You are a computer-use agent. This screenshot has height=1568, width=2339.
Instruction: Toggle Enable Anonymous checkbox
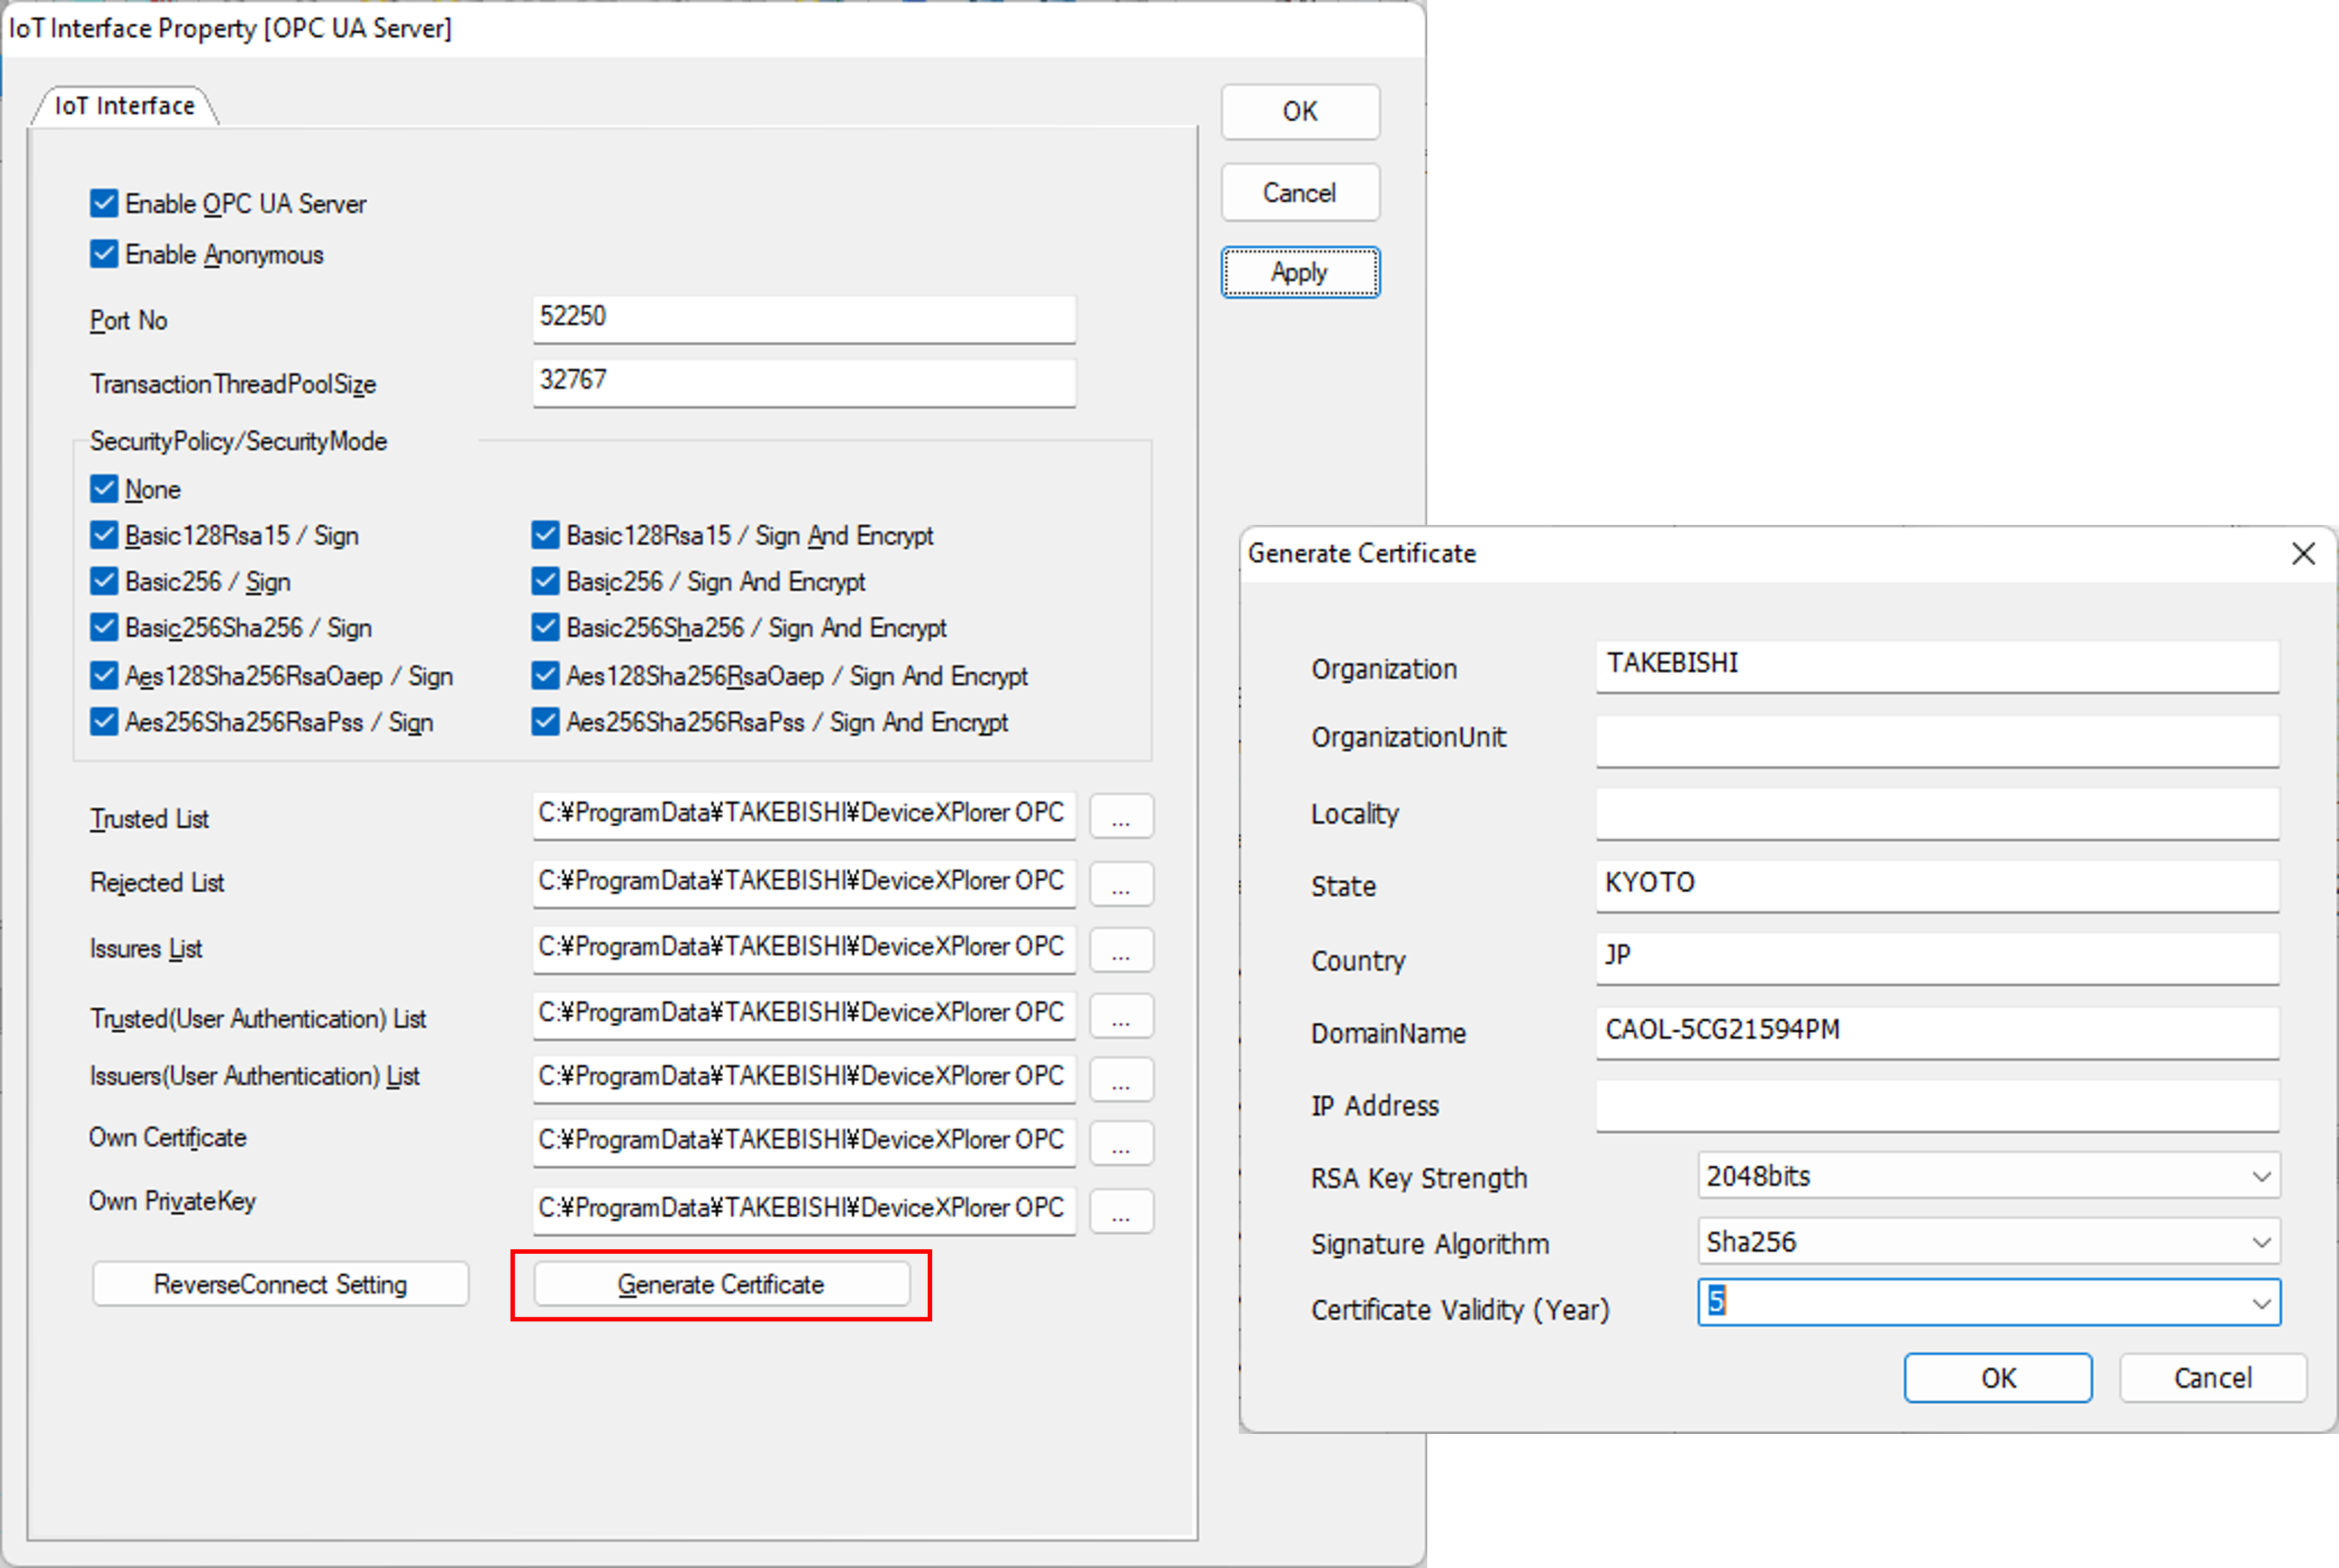click(x=104, y=254)
